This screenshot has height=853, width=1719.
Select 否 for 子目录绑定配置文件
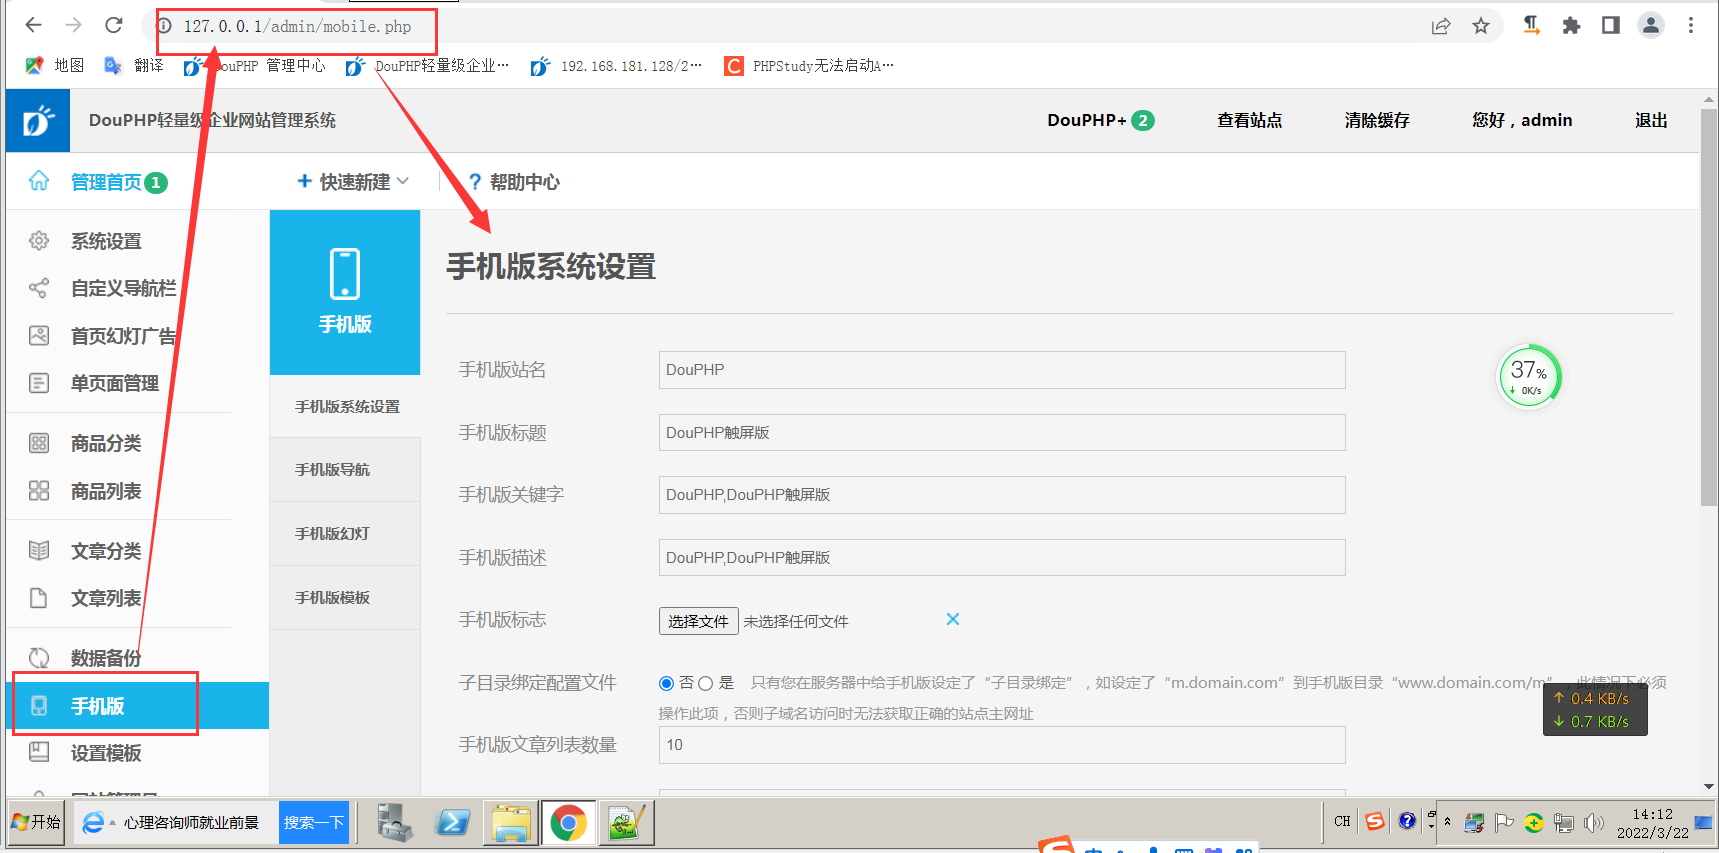coord(666,683)
